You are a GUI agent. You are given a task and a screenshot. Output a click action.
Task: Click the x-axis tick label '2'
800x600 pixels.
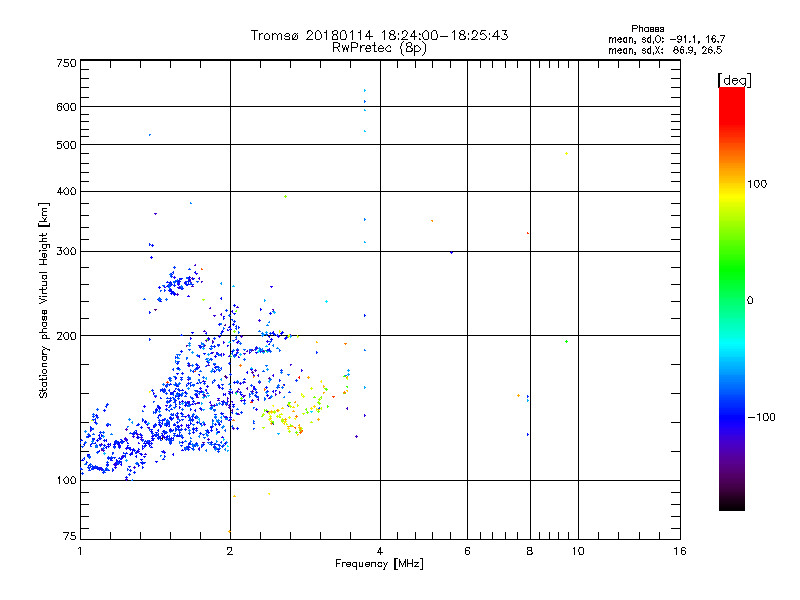[x=230, y=551]
